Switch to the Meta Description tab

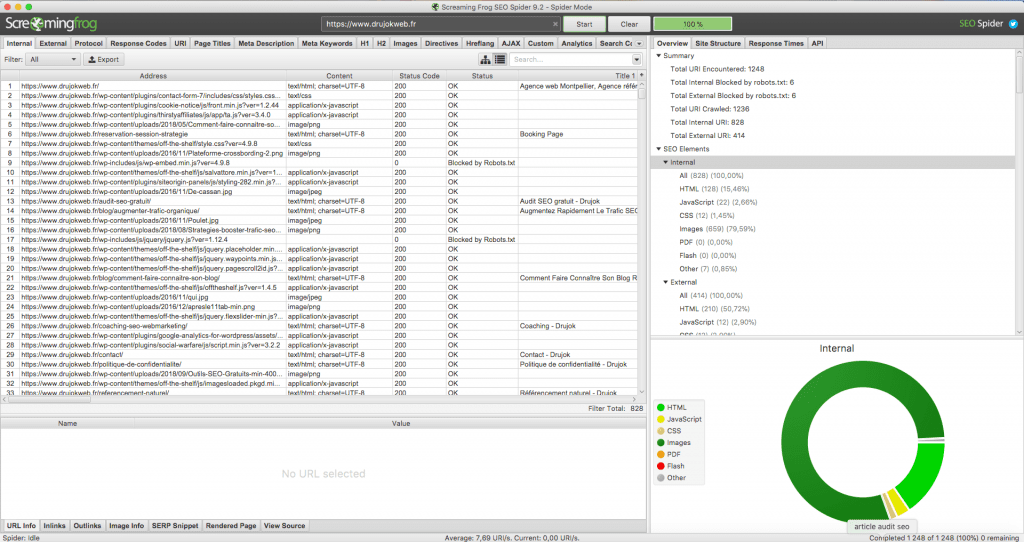(x=266, y=44)
